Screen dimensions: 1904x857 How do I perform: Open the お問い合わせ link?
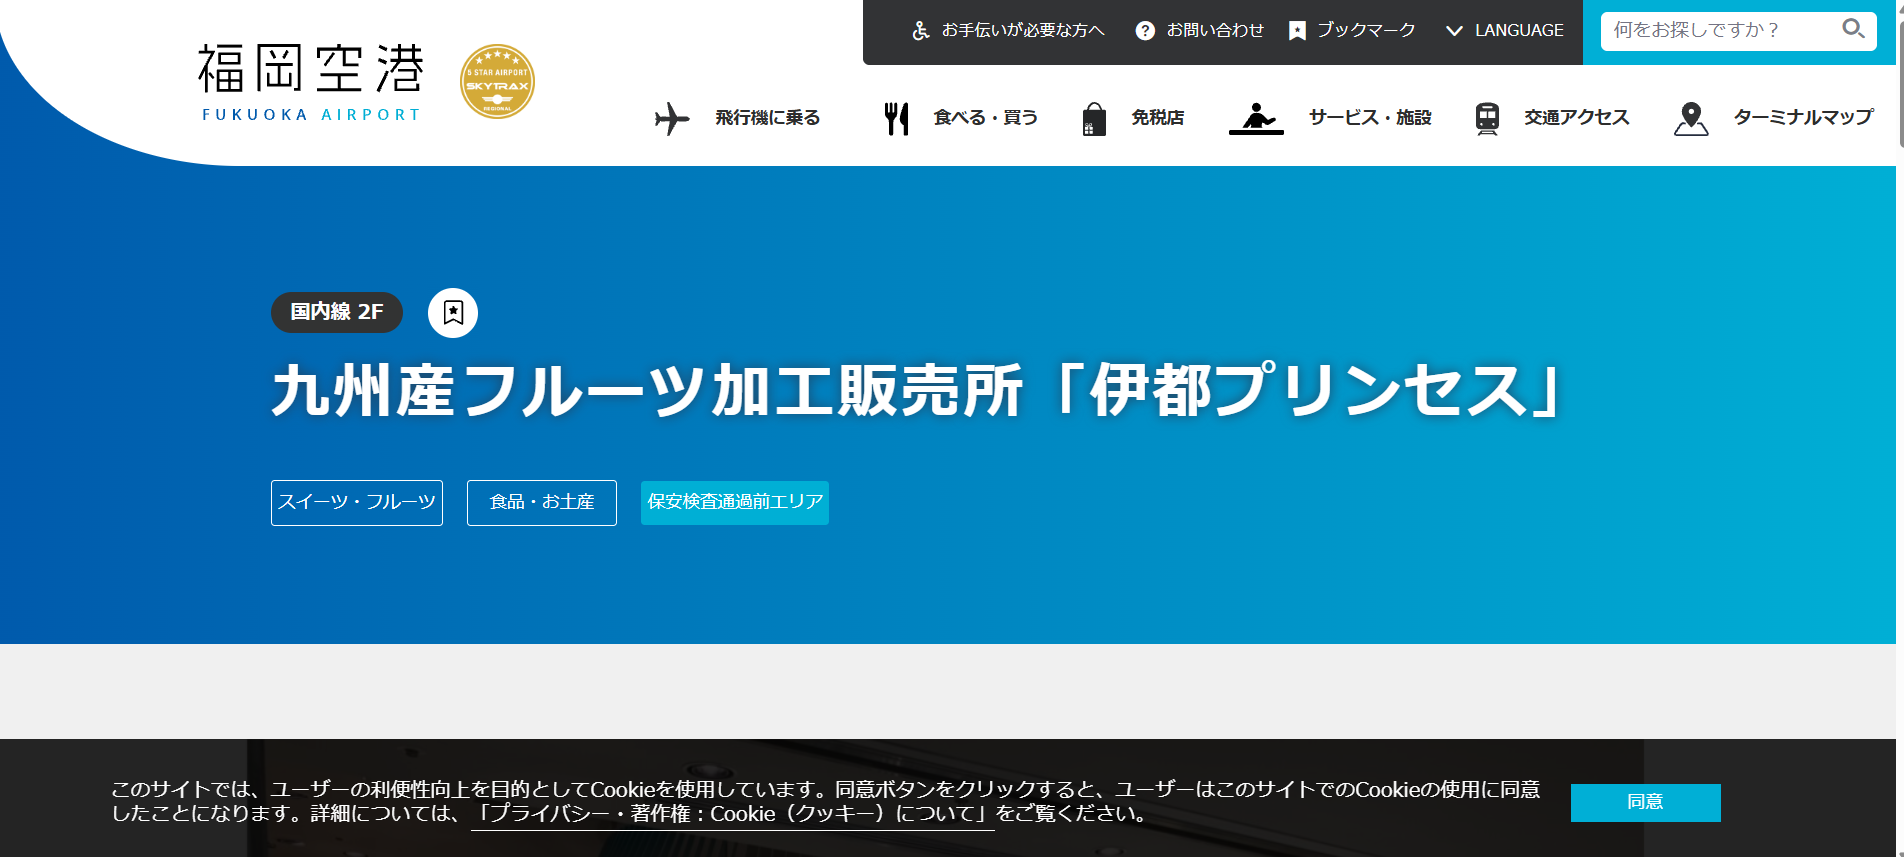(1215, 31)
